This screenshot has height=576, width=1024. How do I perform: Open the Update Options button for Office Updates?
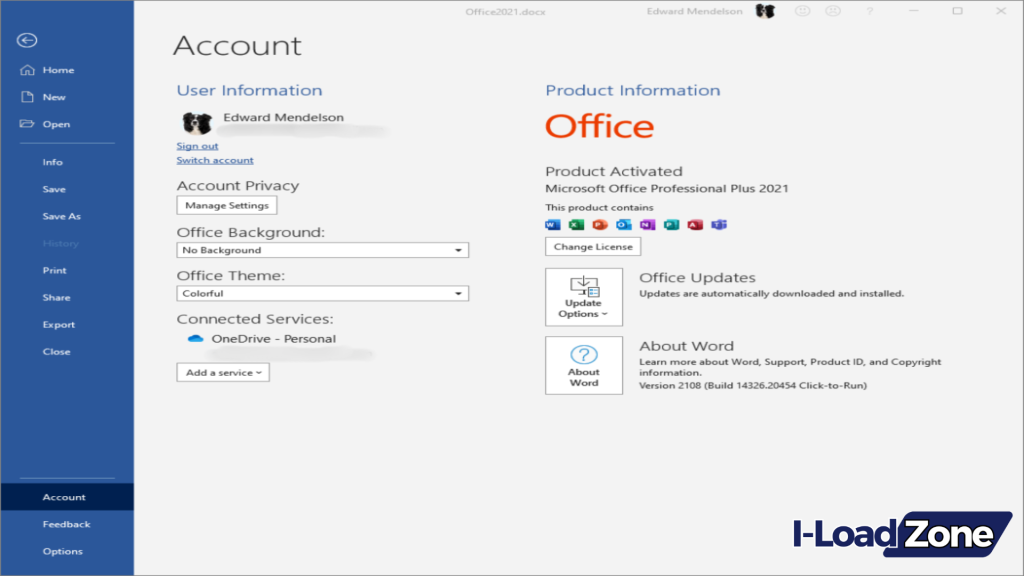click(x=584, y=297)
